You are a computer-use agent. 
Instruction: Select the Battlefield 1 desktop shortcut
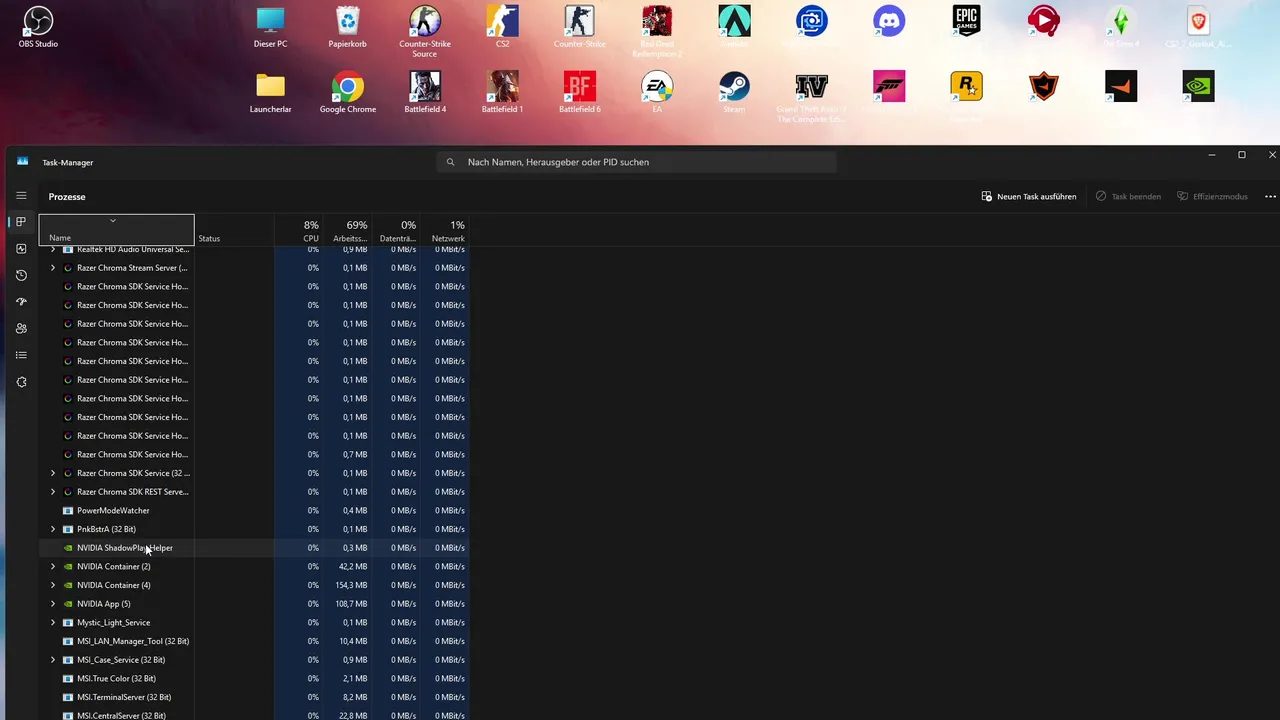(x=502, y=93)
